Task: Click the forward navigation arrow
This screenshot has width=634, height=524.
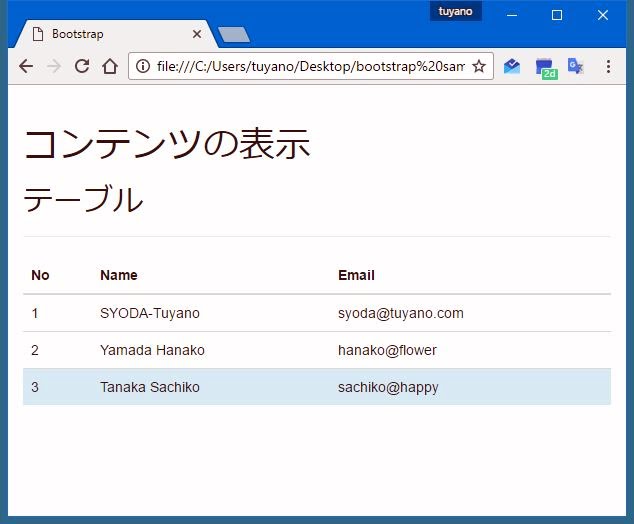Action: [x=54, y=66]
